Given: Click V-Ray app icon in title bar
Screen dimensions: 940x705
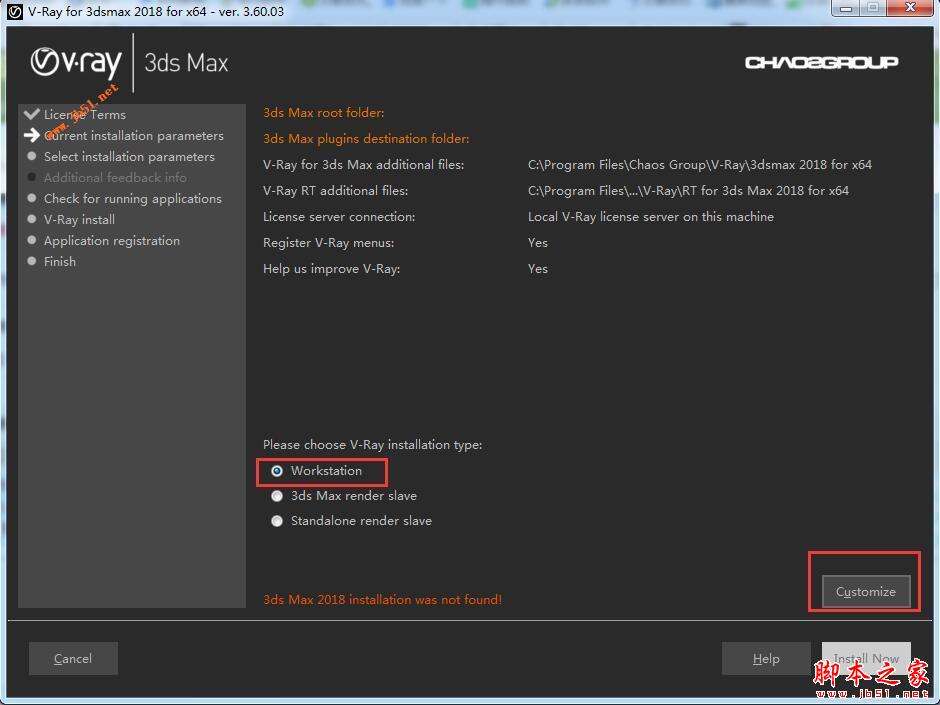Looking at the screenshot, I should 14,11.
